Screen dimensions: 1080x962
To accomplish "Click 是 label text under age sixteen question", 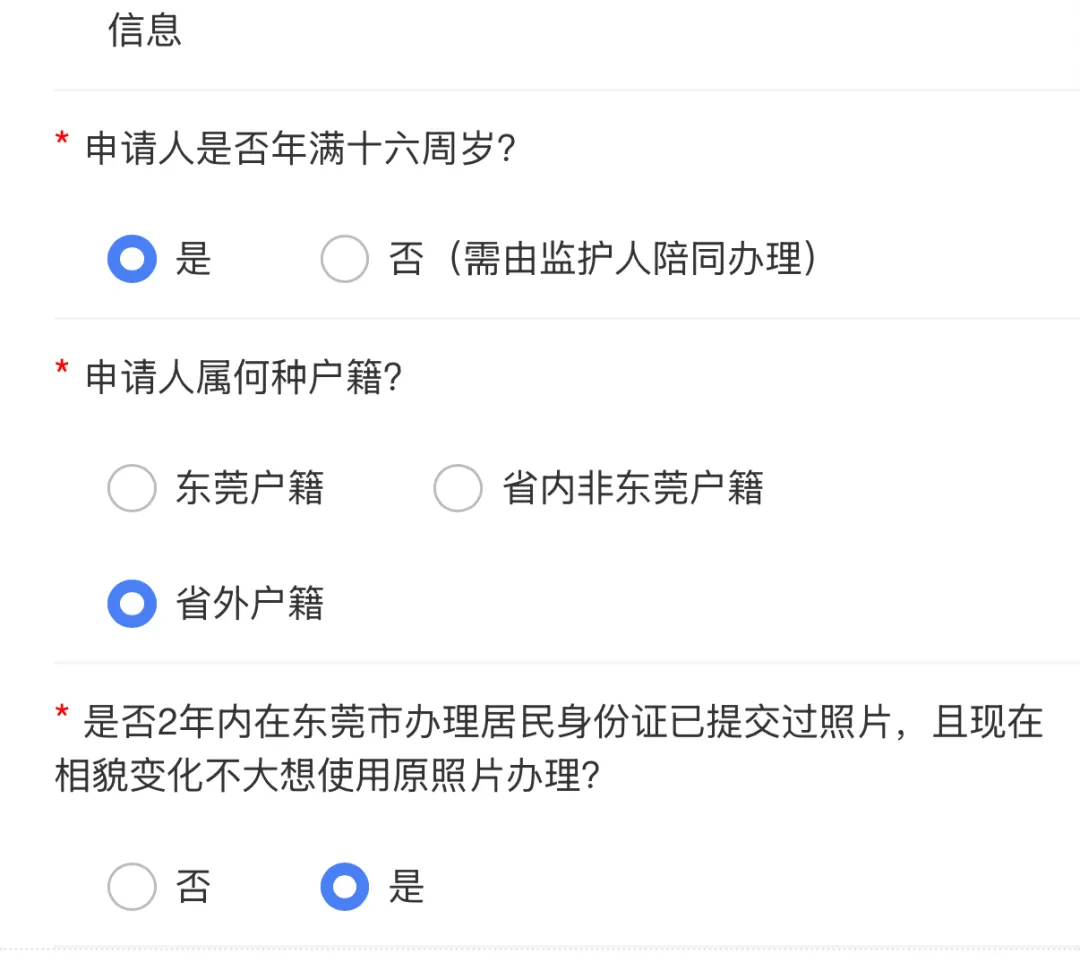I will coord(194,260).
